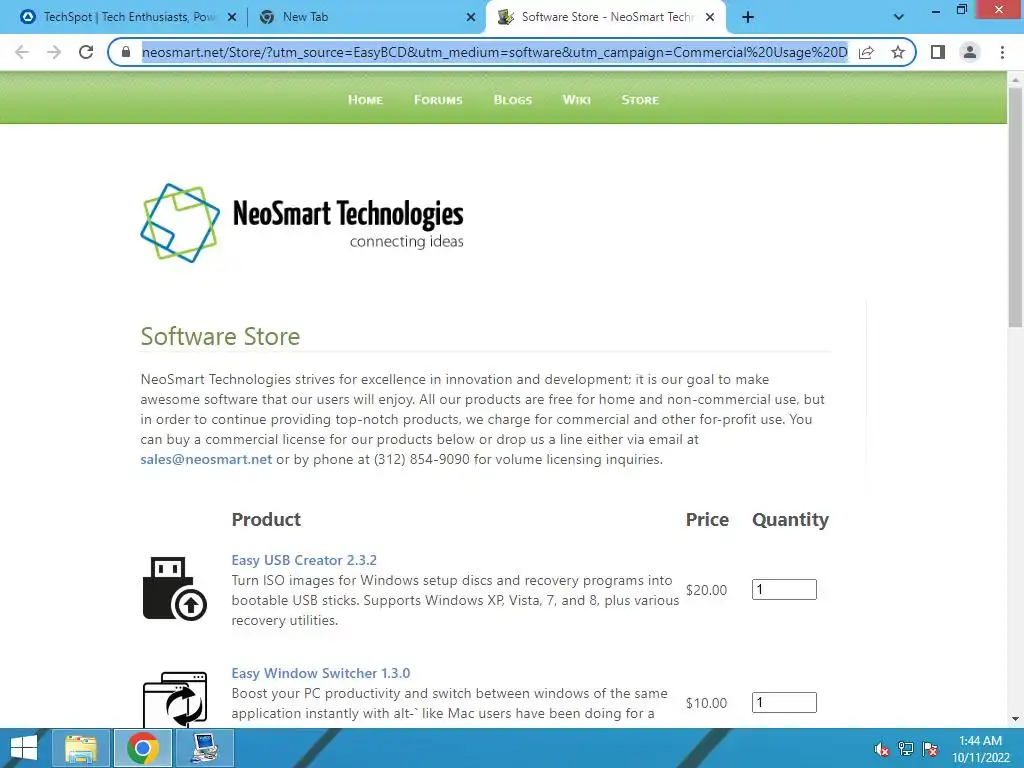Bookmark this page with the star icon
This screenshot has width=1024, height=768.
[898, 52]
